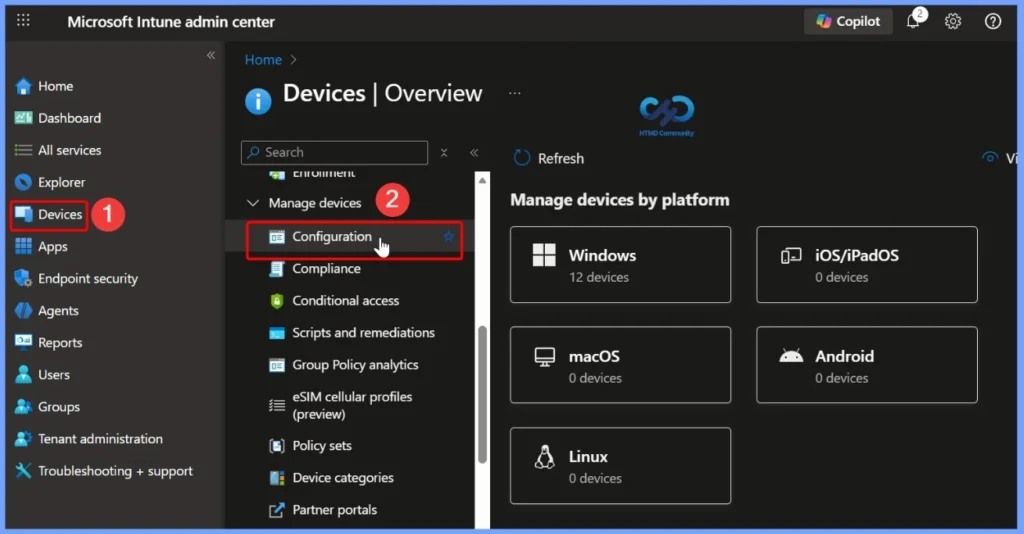Collapse the main left navigation pane
1024x534 pixels.
pos(211,55)
